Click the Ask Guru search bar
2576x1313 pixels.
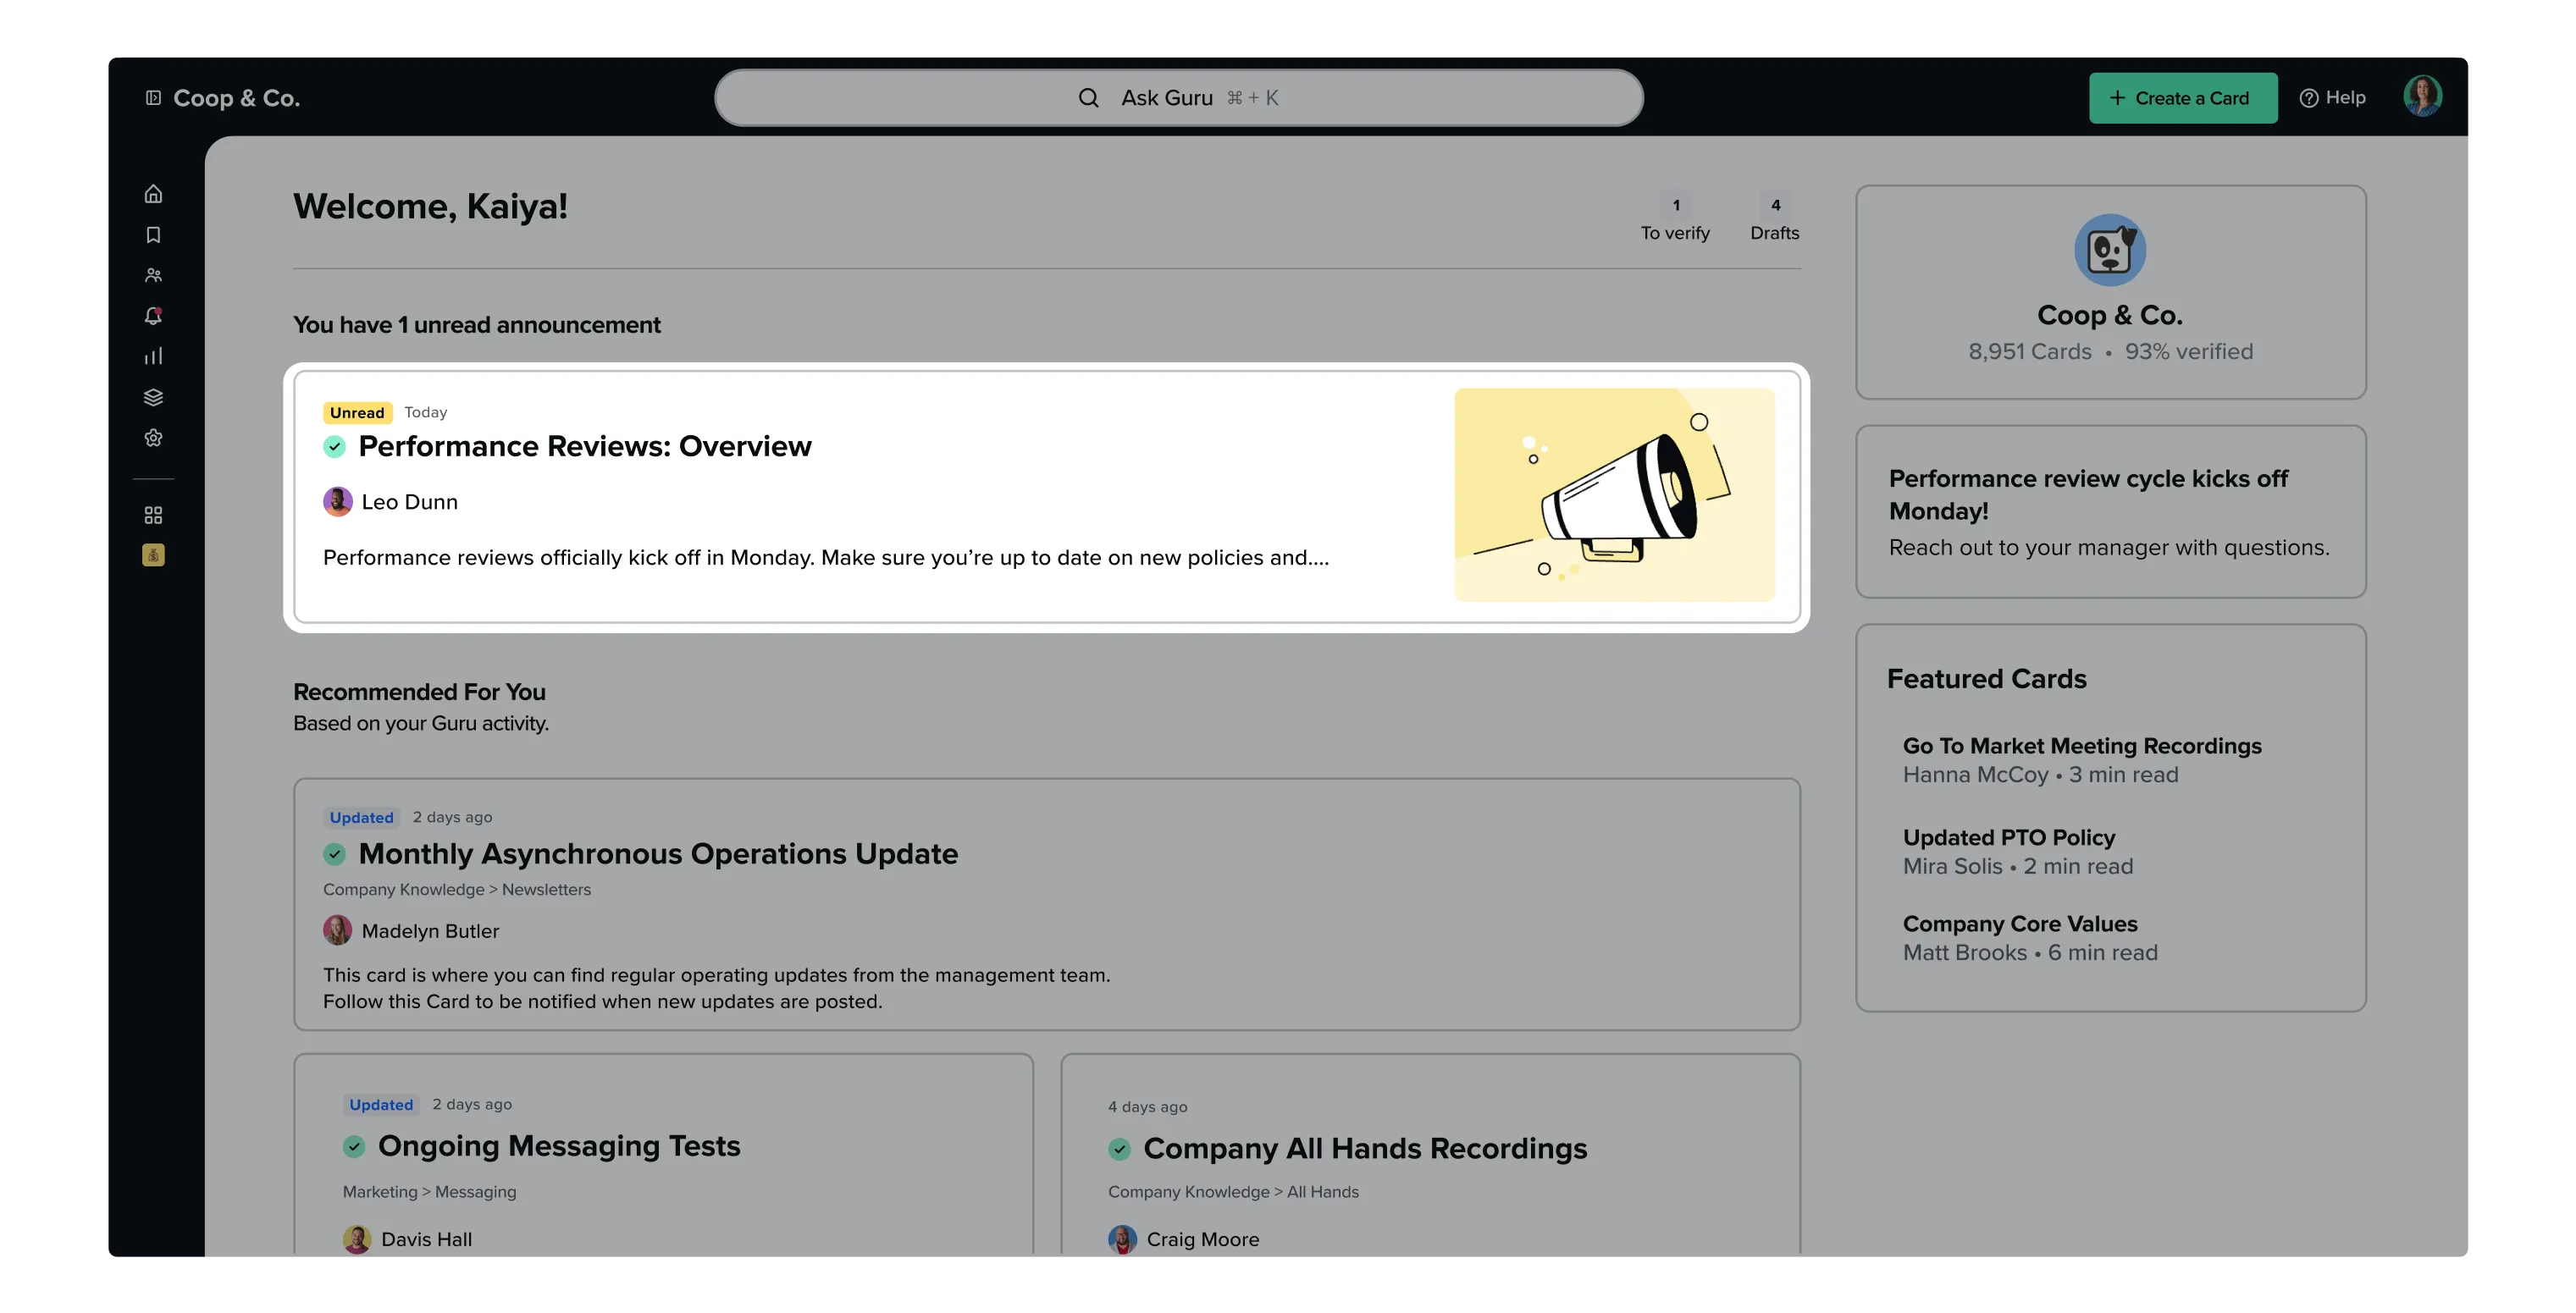pos(1178,98)
